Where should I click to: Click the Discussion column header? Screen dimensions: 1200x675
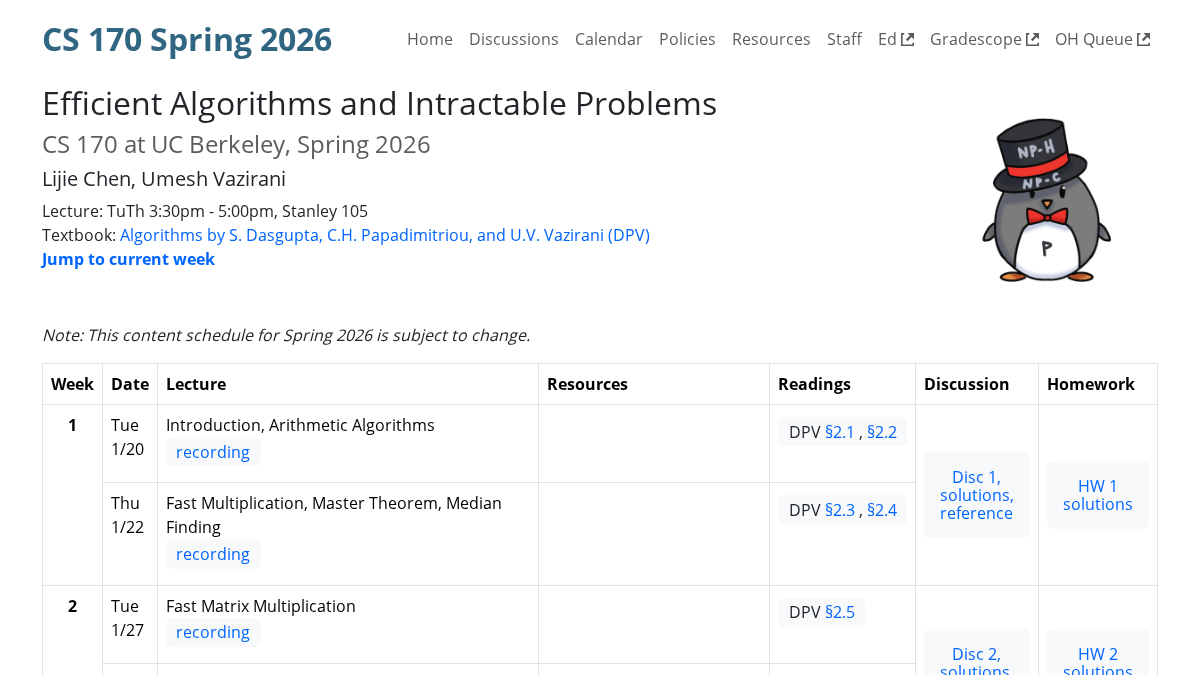977,384
